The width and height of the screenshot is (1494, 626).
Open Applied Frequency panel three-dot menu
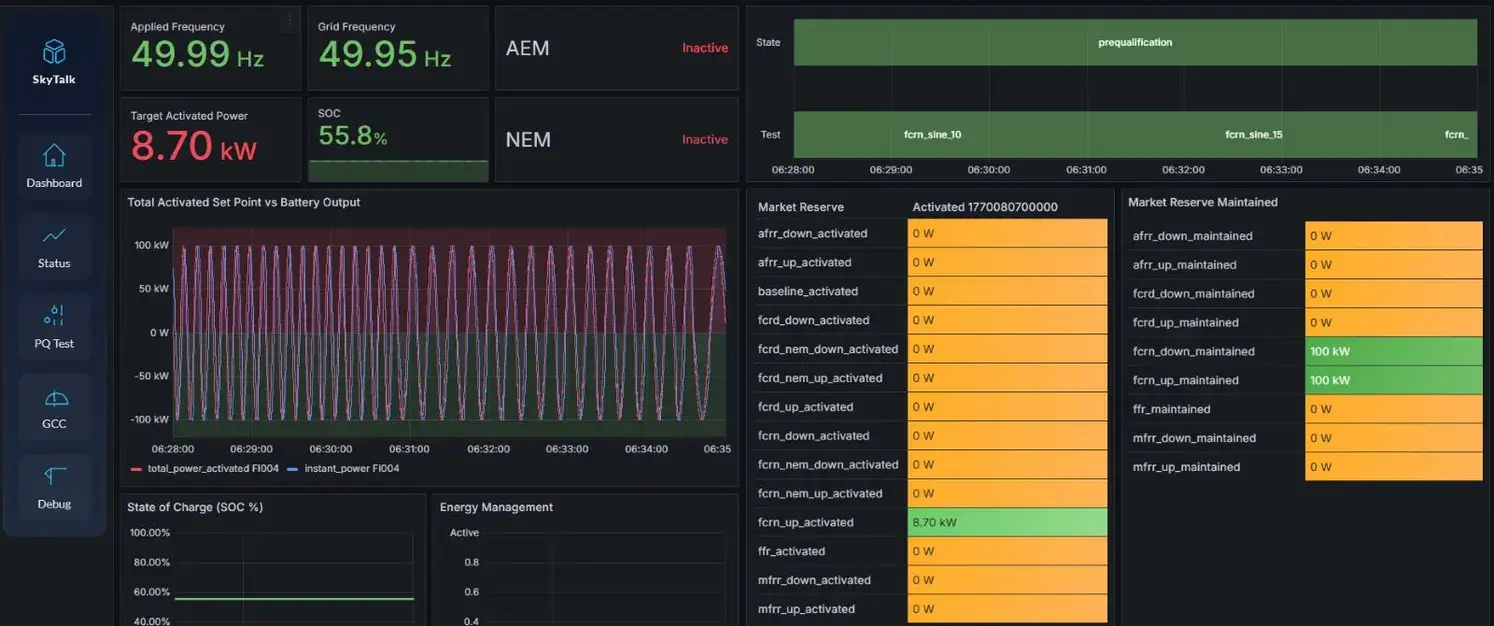click(290, 20)
